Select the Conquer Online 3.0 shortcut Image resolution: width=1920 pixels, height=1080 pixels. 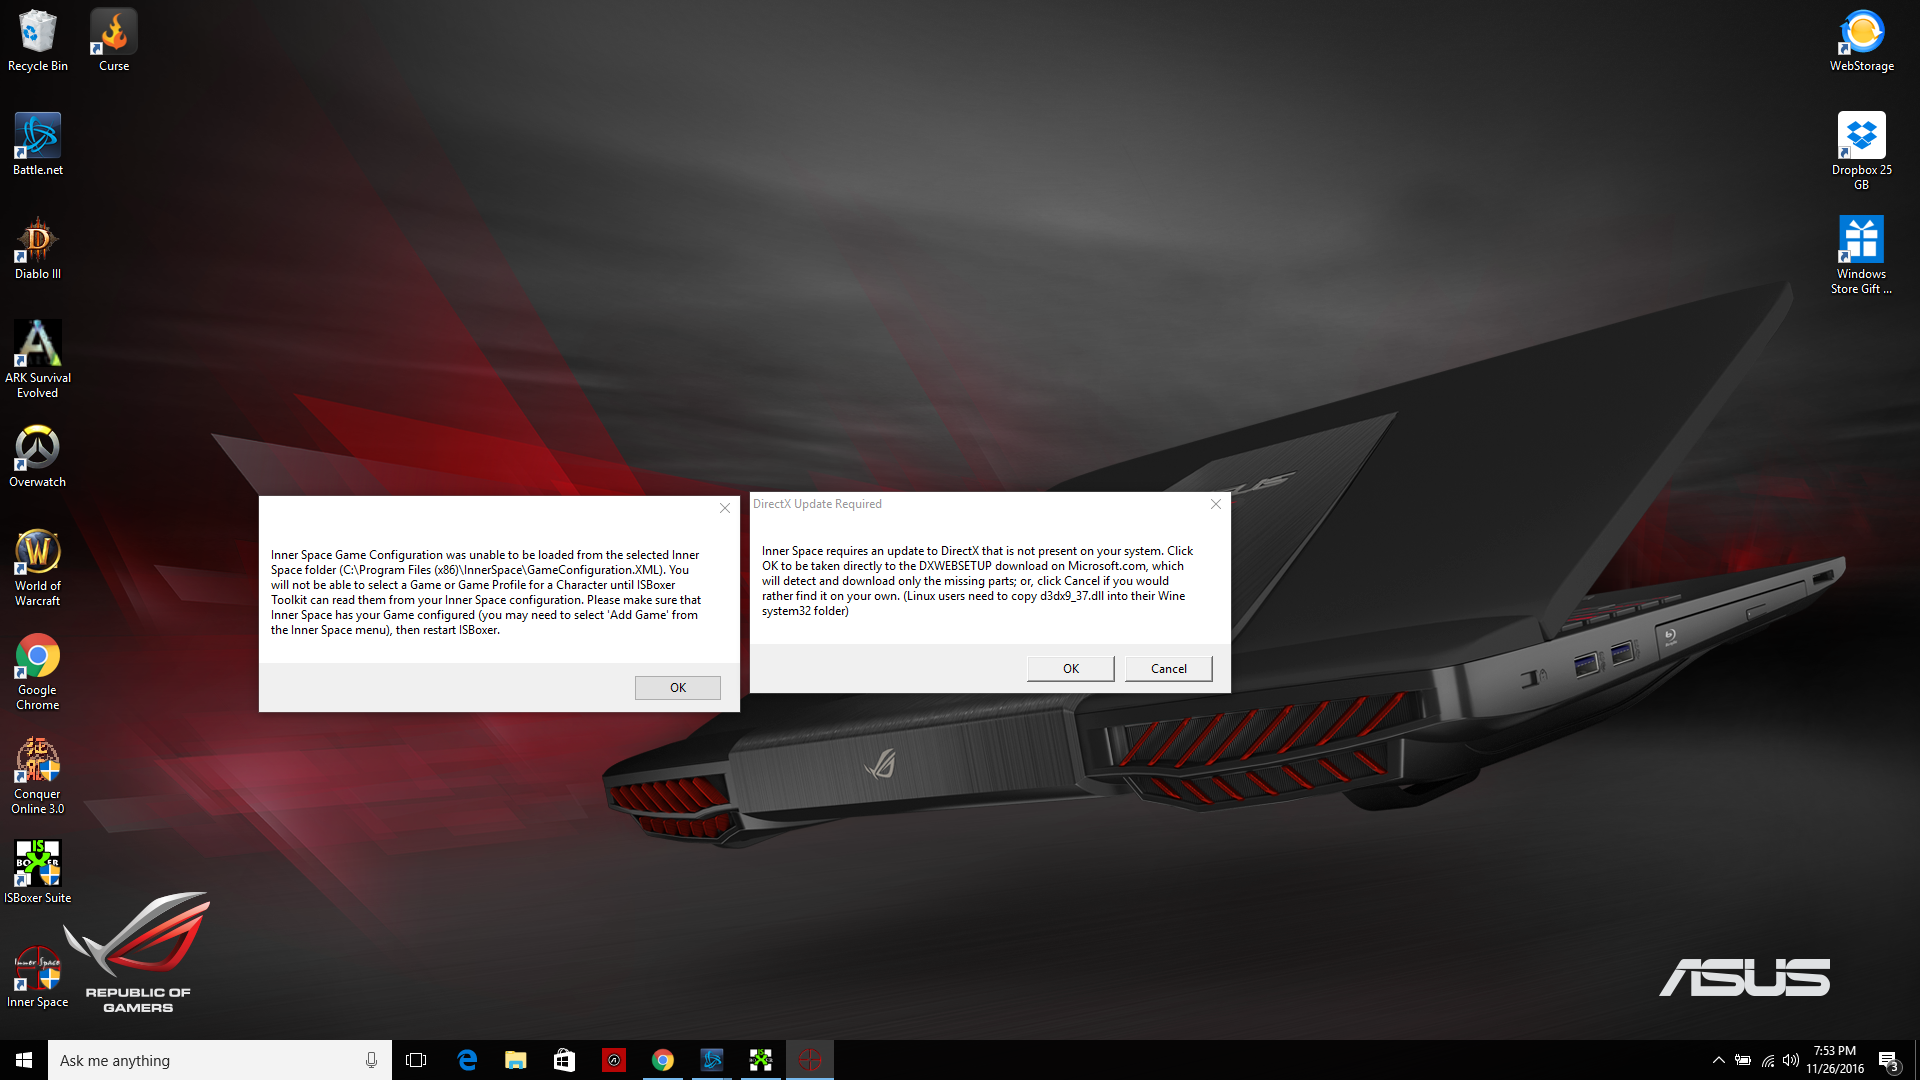[38, 775]
